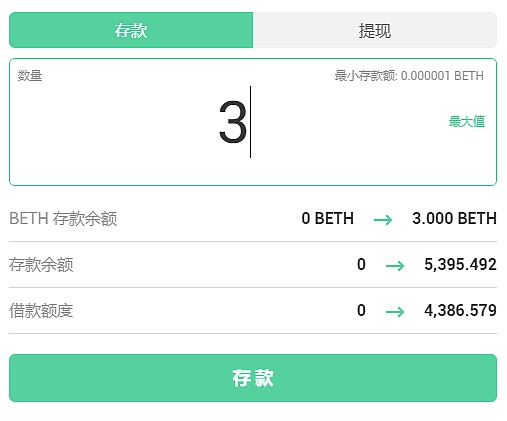Click the arrow in 借款额度 row
The image size is (507, 421).
pos(395,311)
